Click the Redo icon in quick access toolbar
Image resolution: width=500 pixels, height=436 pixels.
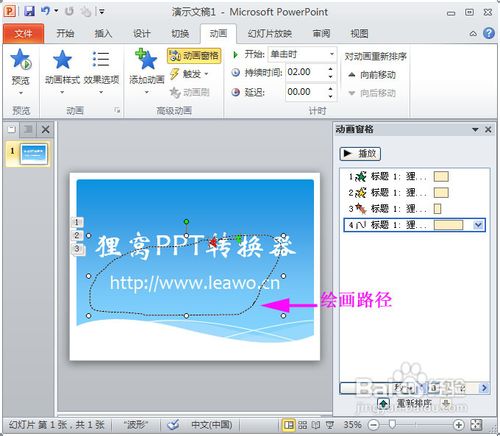69,12
